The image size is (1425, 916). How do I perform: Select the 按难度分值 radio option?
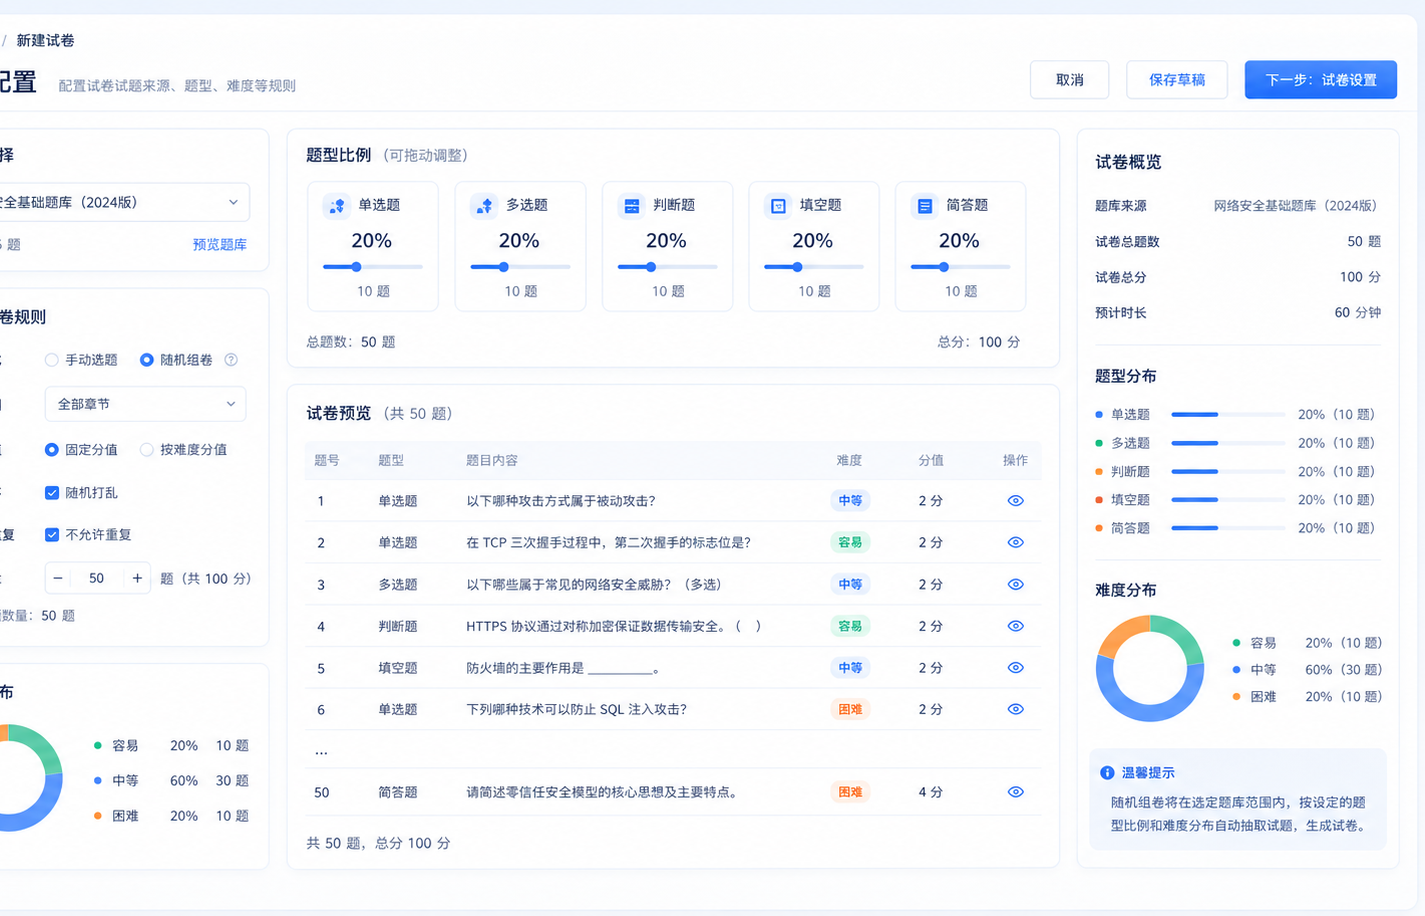pos(146,450)
